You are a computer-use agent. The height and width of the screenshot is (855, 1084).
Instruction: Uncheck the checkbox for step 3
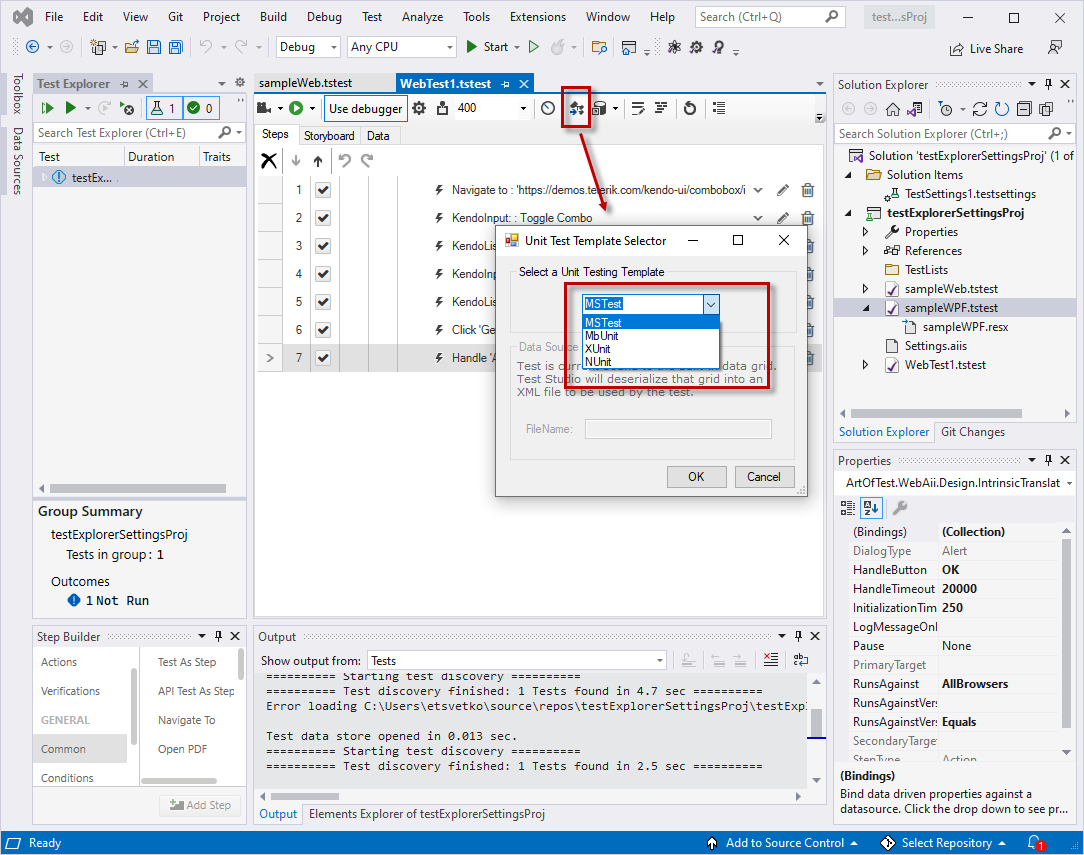323,246
